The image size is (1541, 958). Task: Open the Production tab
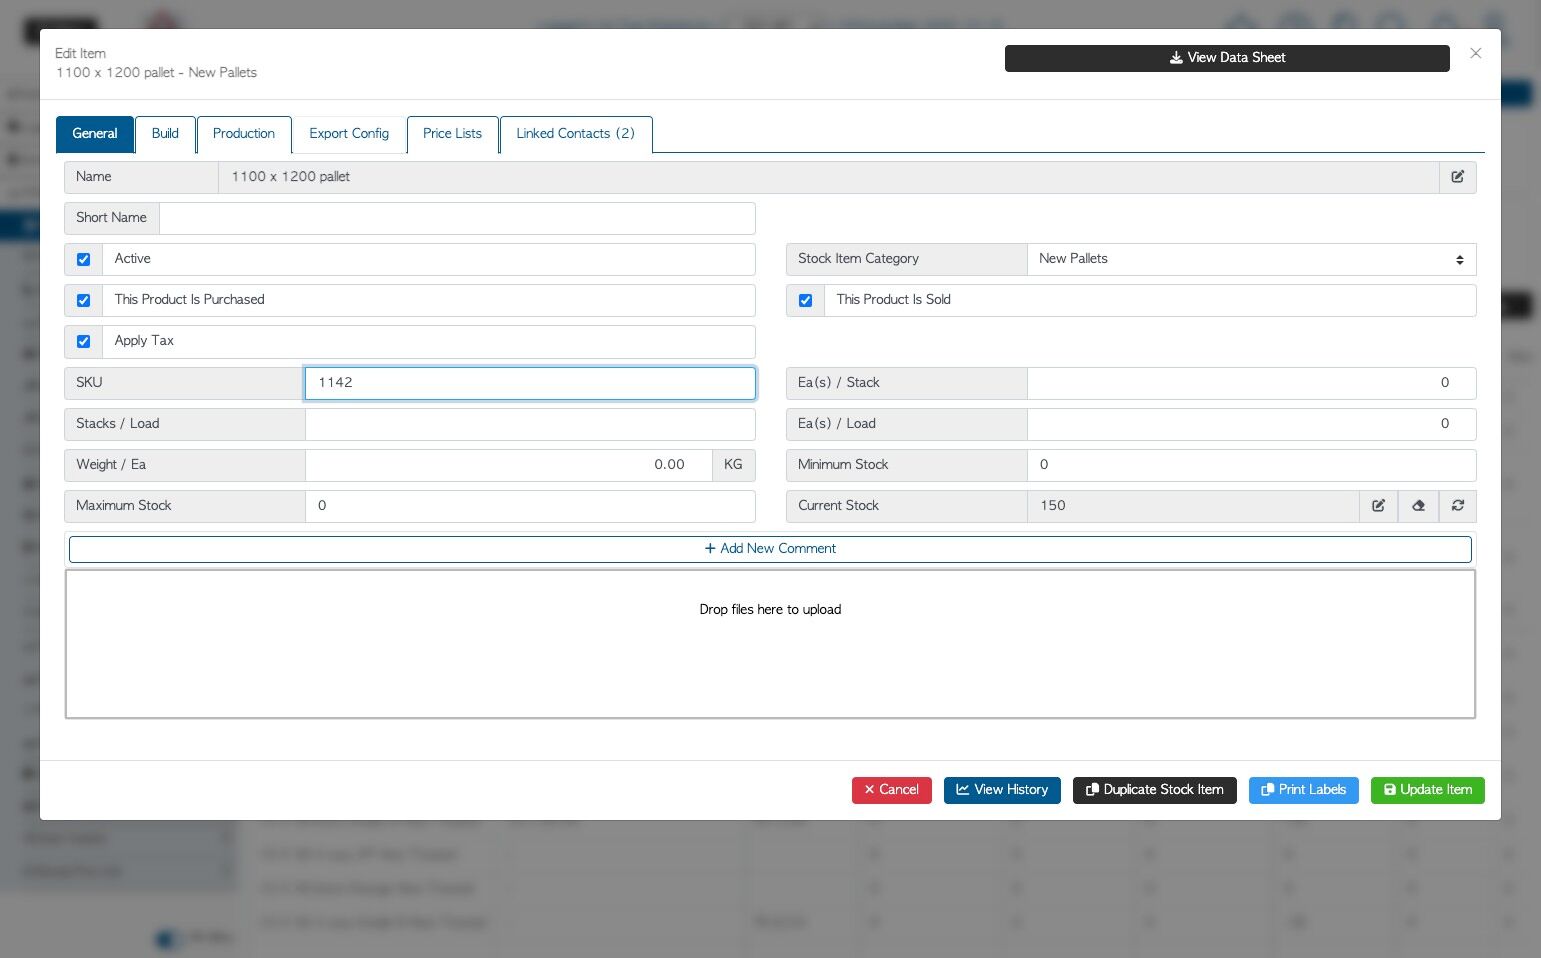pyautogui.click(x=244, y=134)
